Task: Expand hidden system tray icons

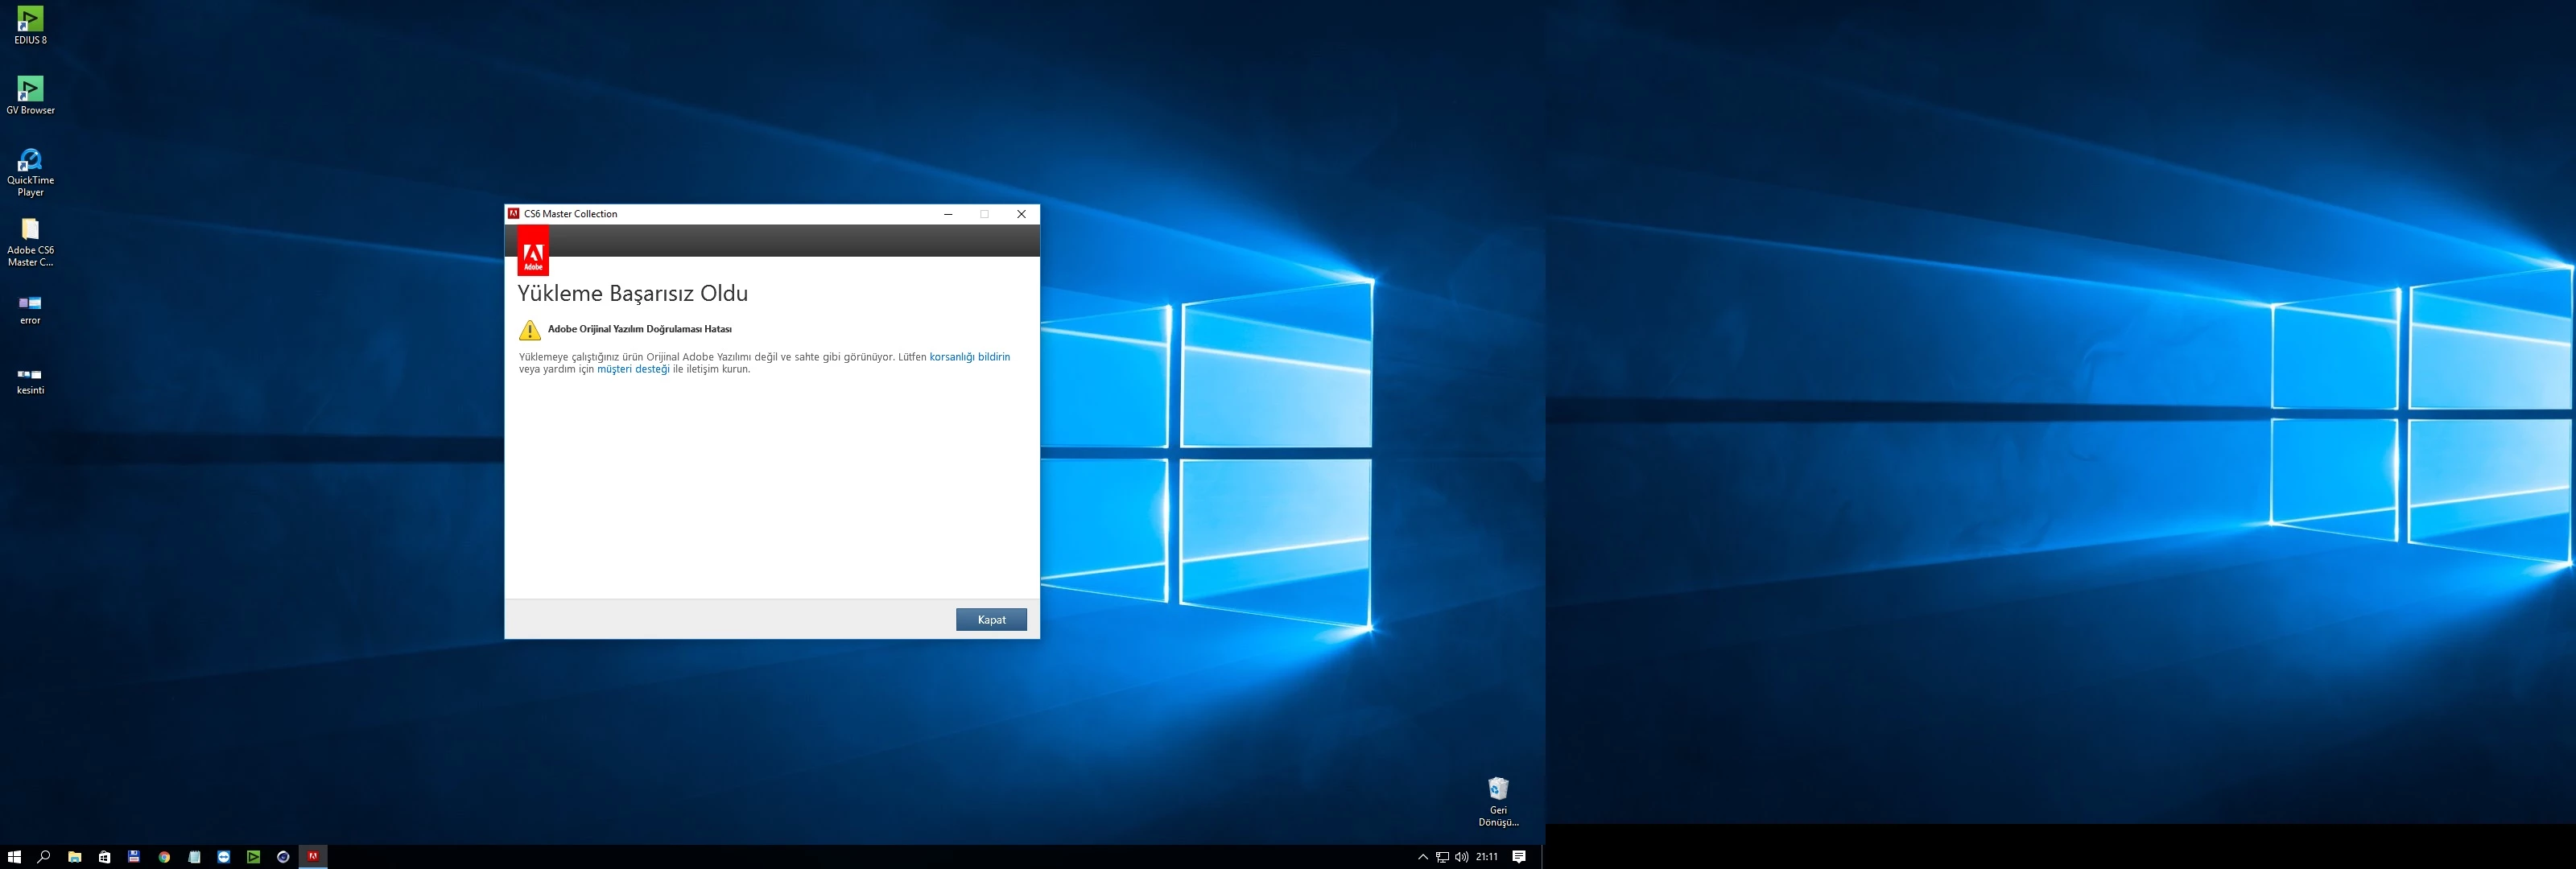Action: (x=1422, y=857)
